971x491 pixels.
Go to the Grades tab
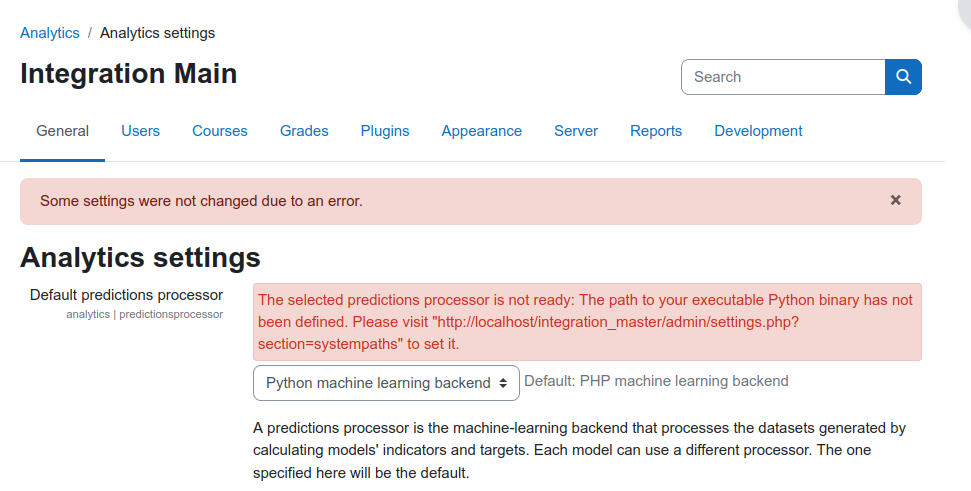(304, 131)
